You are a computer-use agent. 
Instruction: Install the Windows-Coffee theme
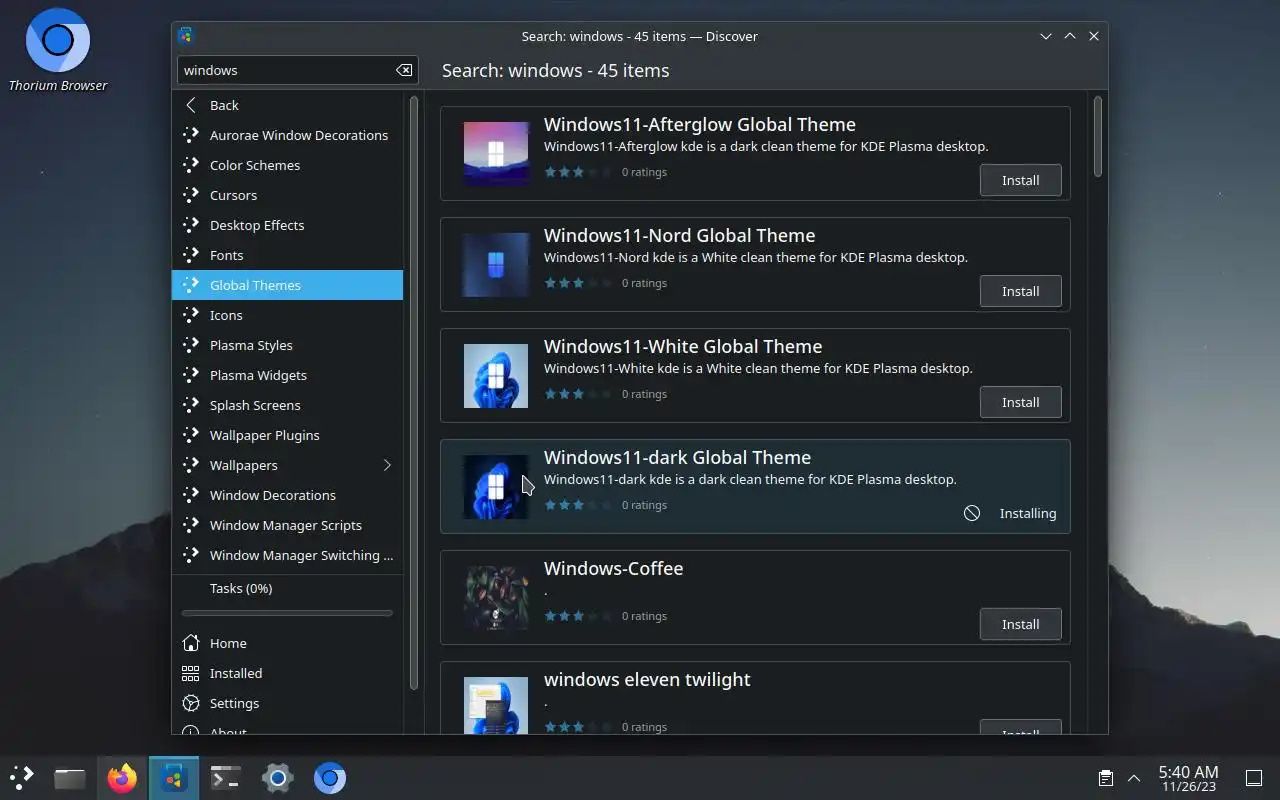1020,624
